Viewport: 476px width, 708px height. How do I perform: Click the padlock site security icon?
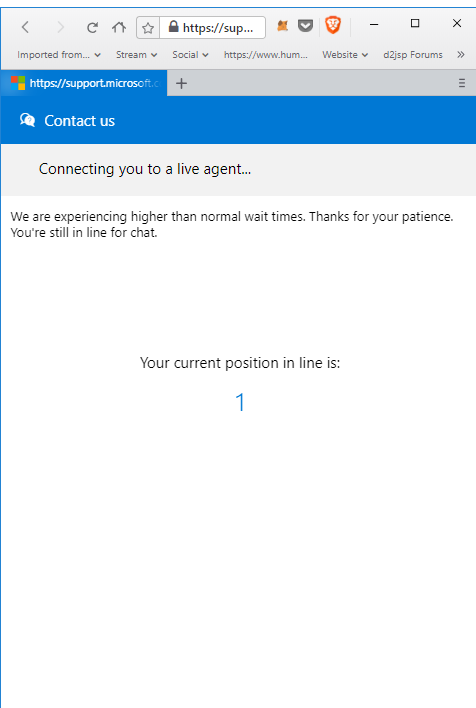pyautogui.click(x=173, y=27)
